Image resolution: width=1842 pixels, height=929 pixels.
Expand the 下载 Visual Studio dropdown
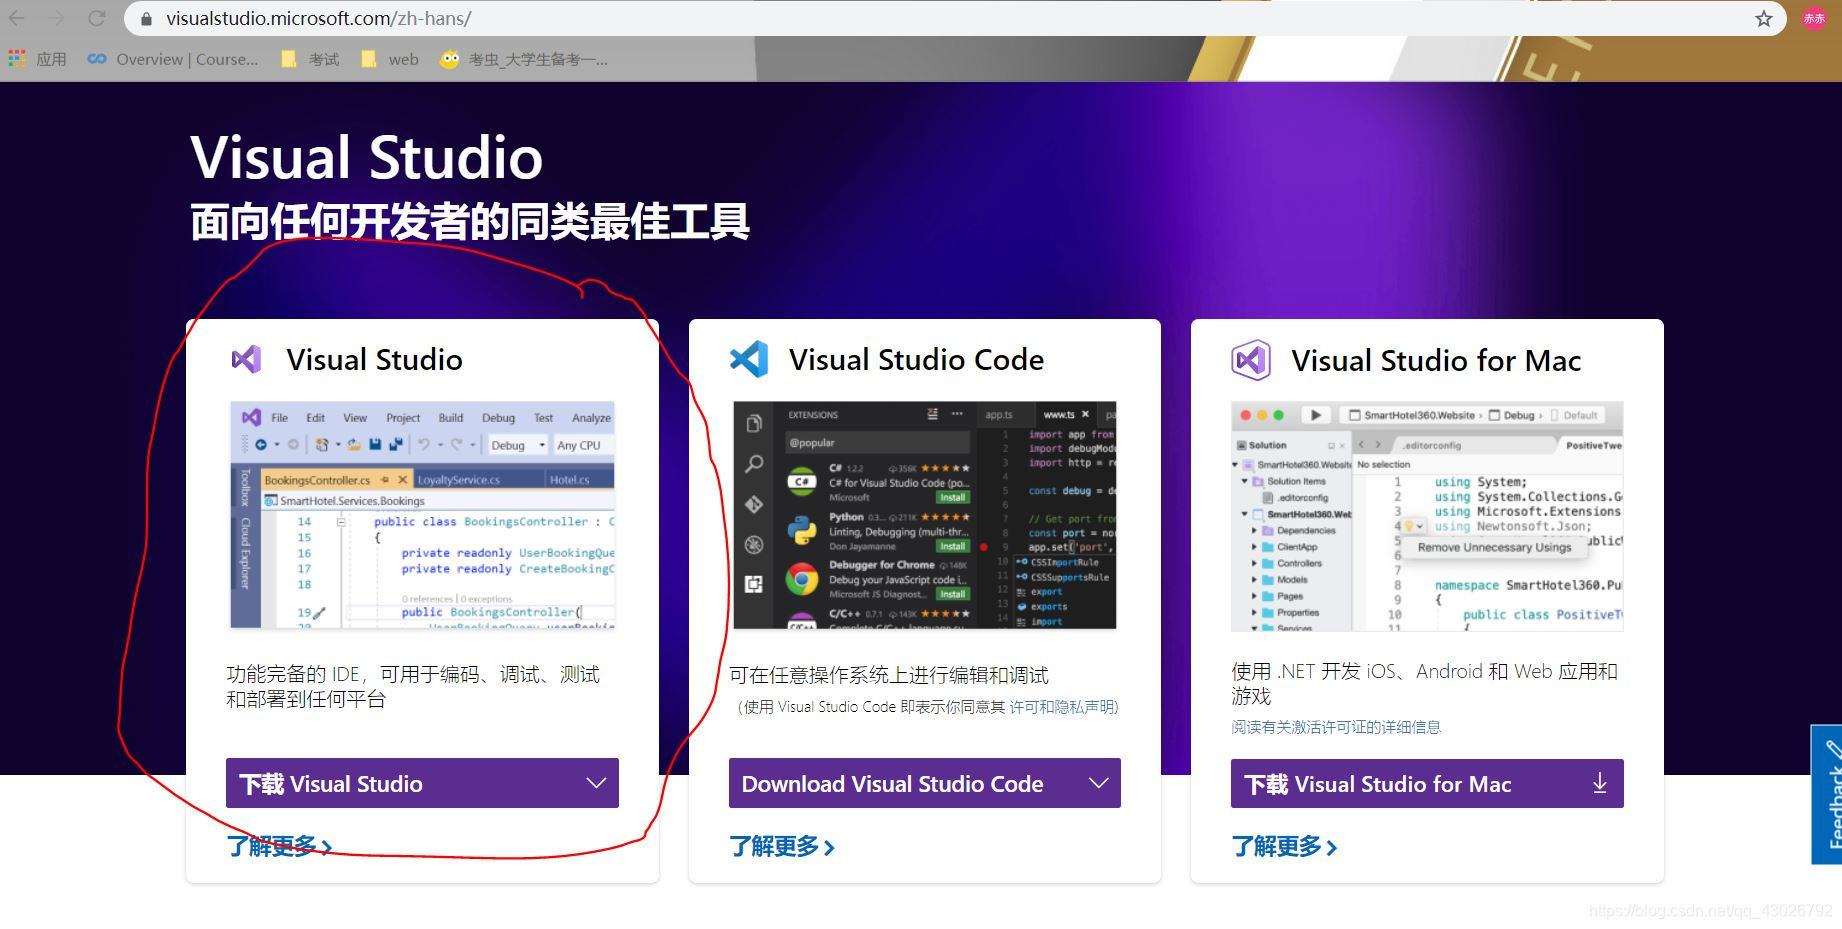coord(422,783)
